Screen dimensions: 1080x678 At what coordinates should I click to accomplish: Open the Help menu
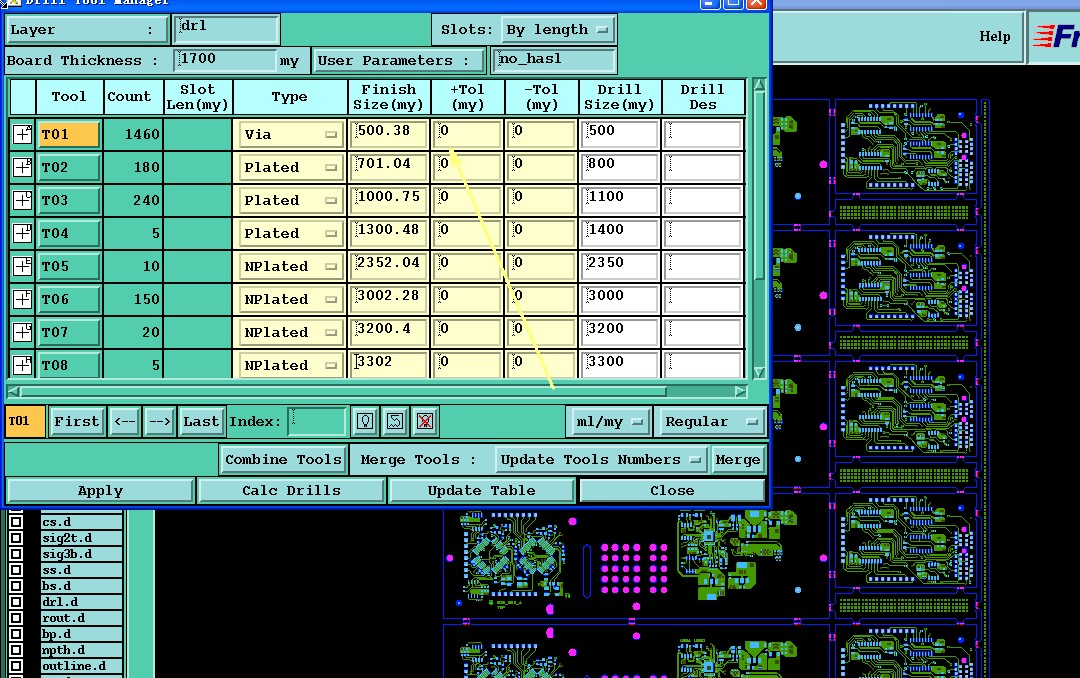tap(995, 37)
